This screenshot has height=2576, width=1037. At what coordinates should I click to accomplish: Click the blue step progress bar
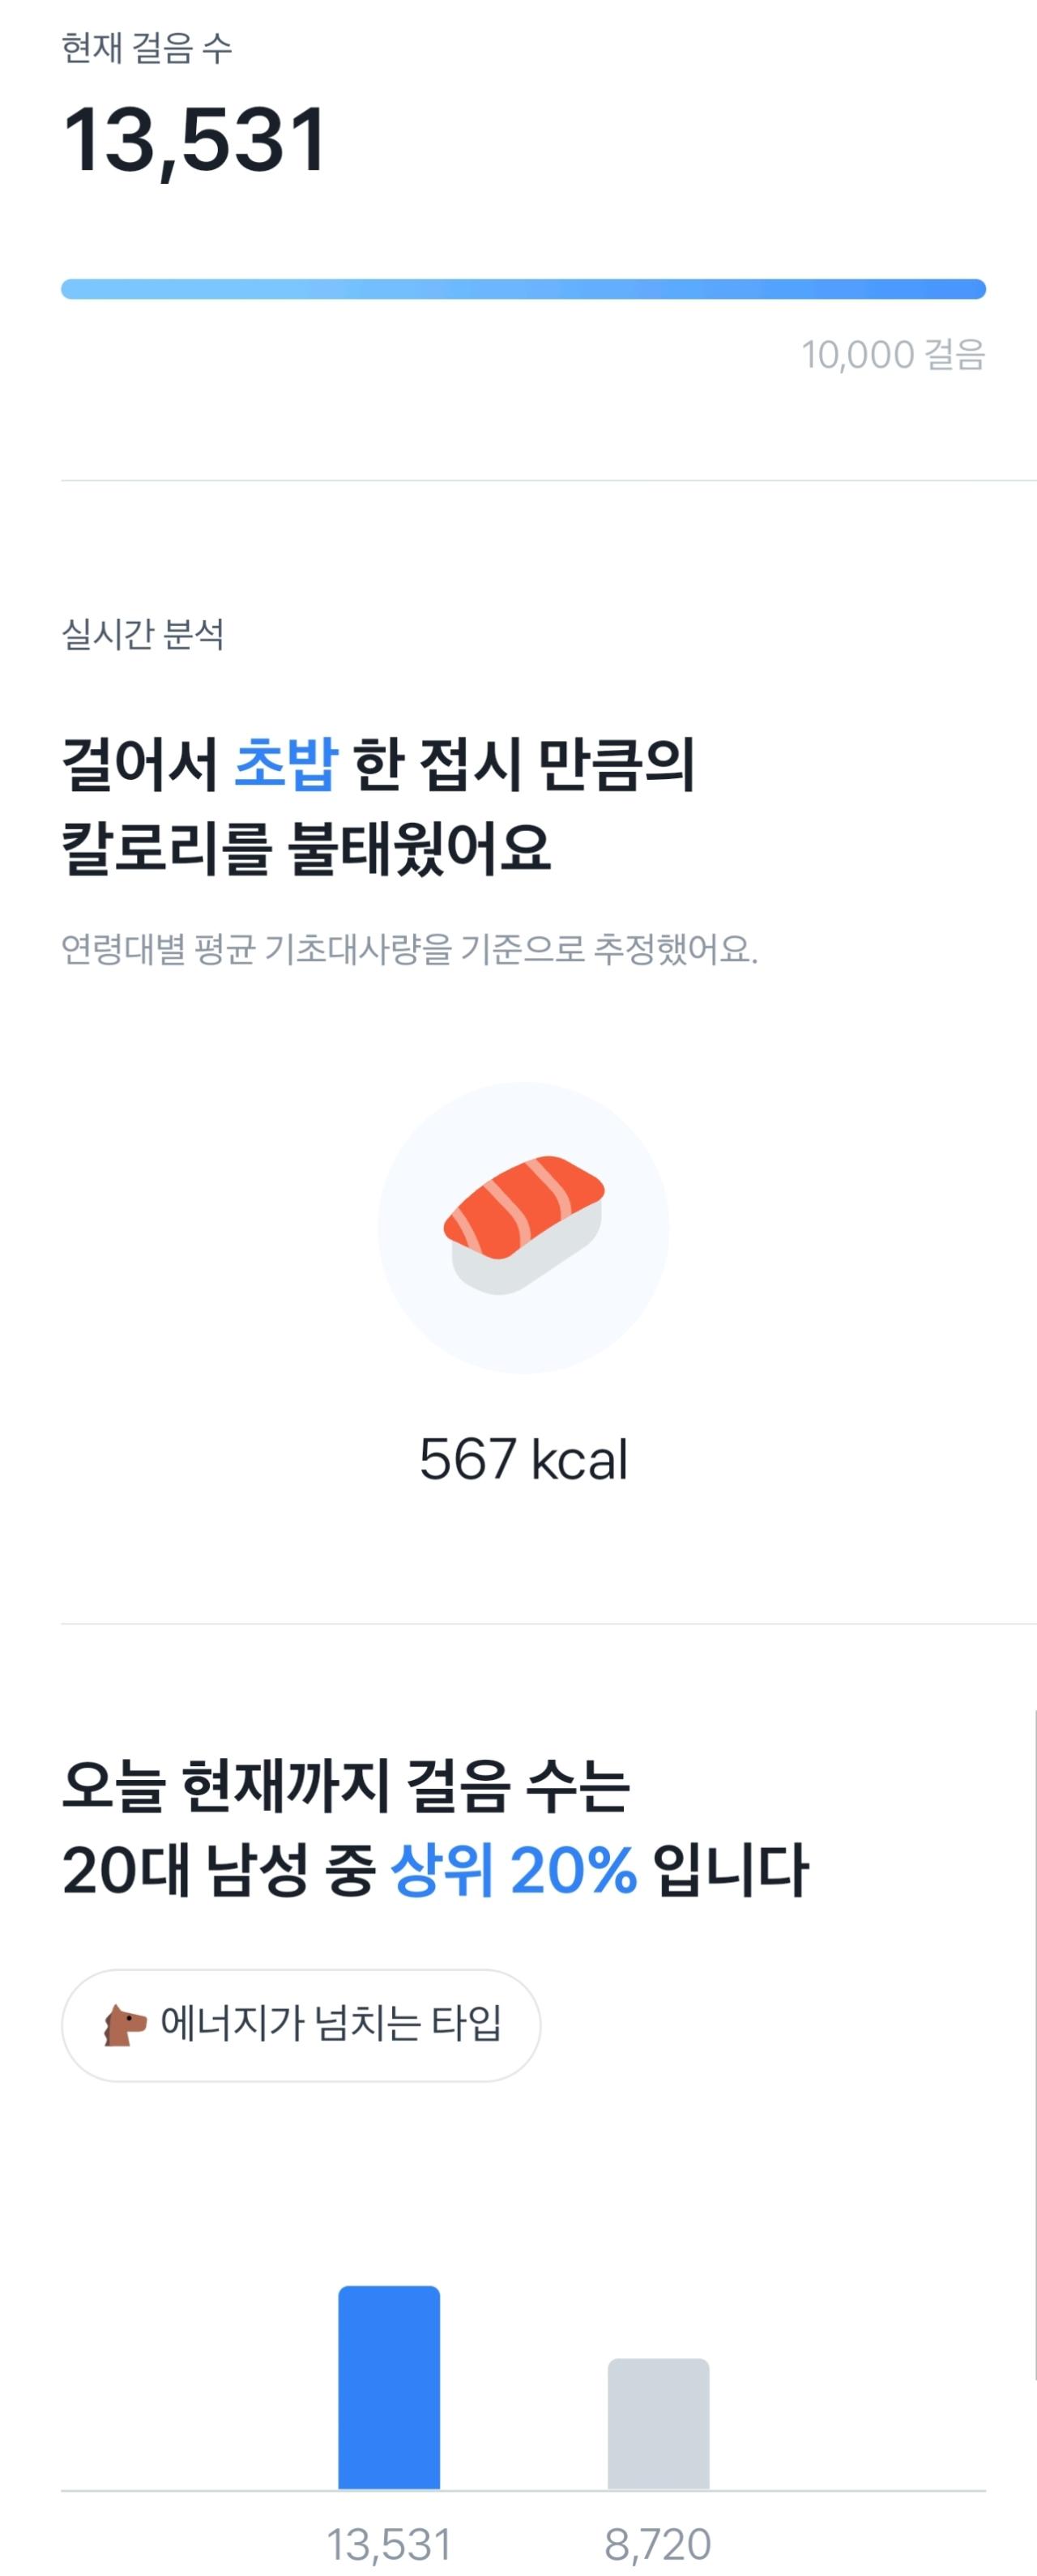523,289
